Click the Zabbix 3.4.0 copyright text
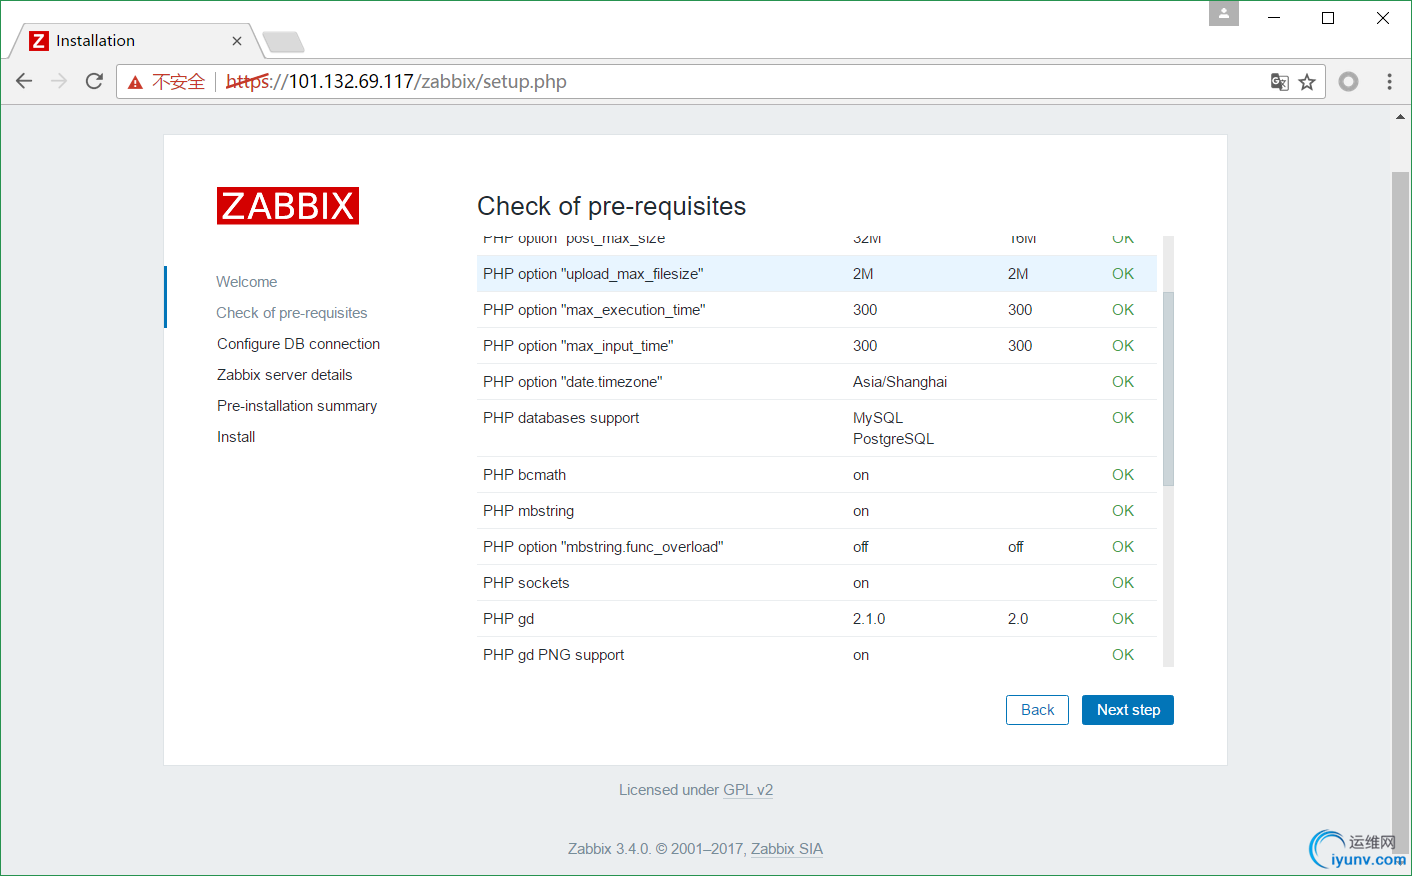This screenshot has height=876, width=1412. 657,849
